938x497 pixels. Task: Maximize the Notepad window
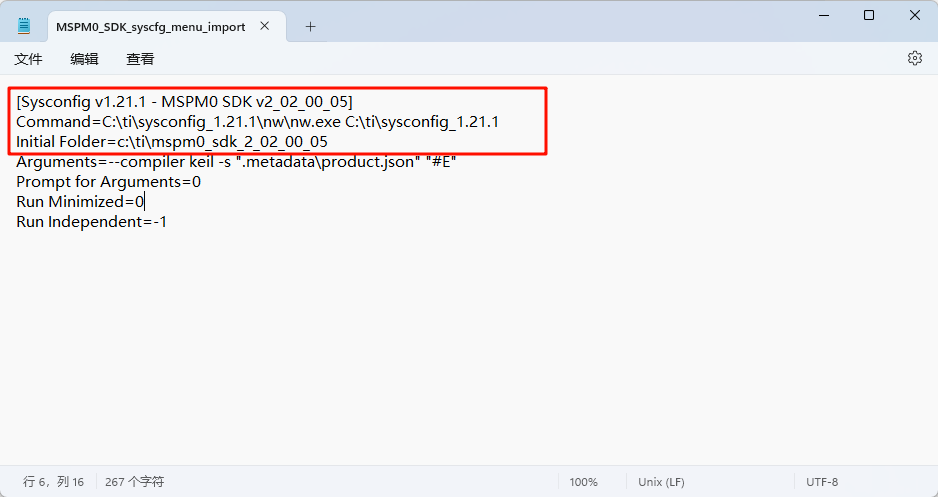pos(869,16)
